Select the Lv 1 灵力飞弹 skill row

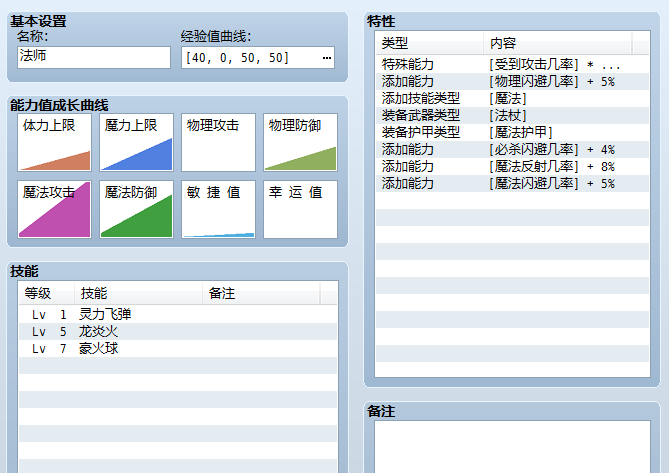[x=178, y=314]
